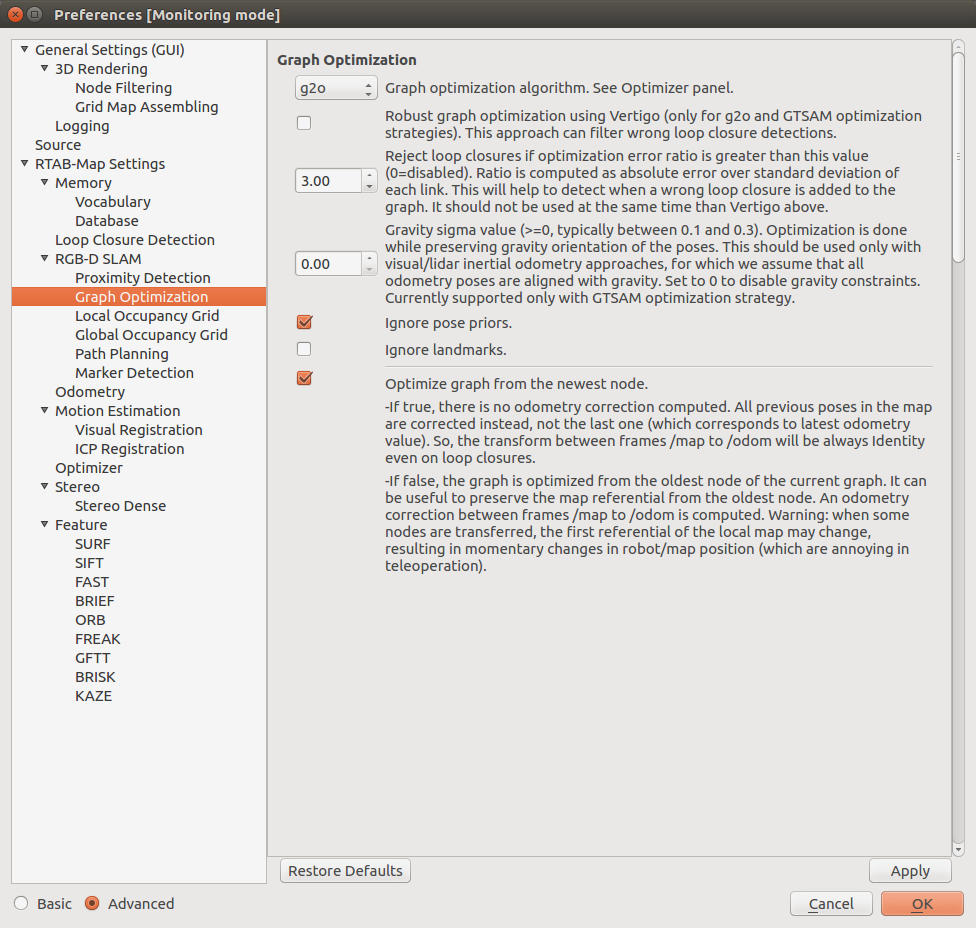This screenshot has height=928, width=976.
Task: Click the Cancel button
Action: 831,904
